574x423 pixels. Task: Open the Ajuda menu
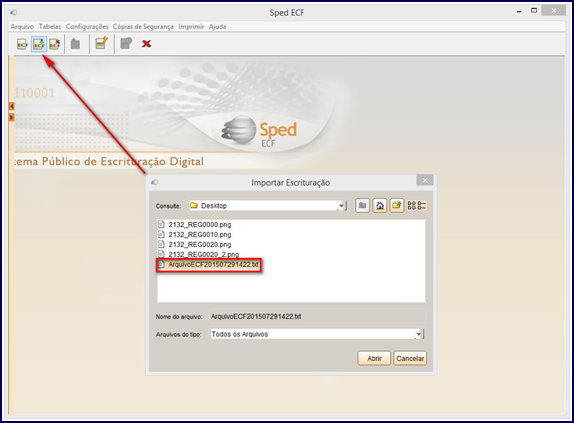[x=217, y=27]
